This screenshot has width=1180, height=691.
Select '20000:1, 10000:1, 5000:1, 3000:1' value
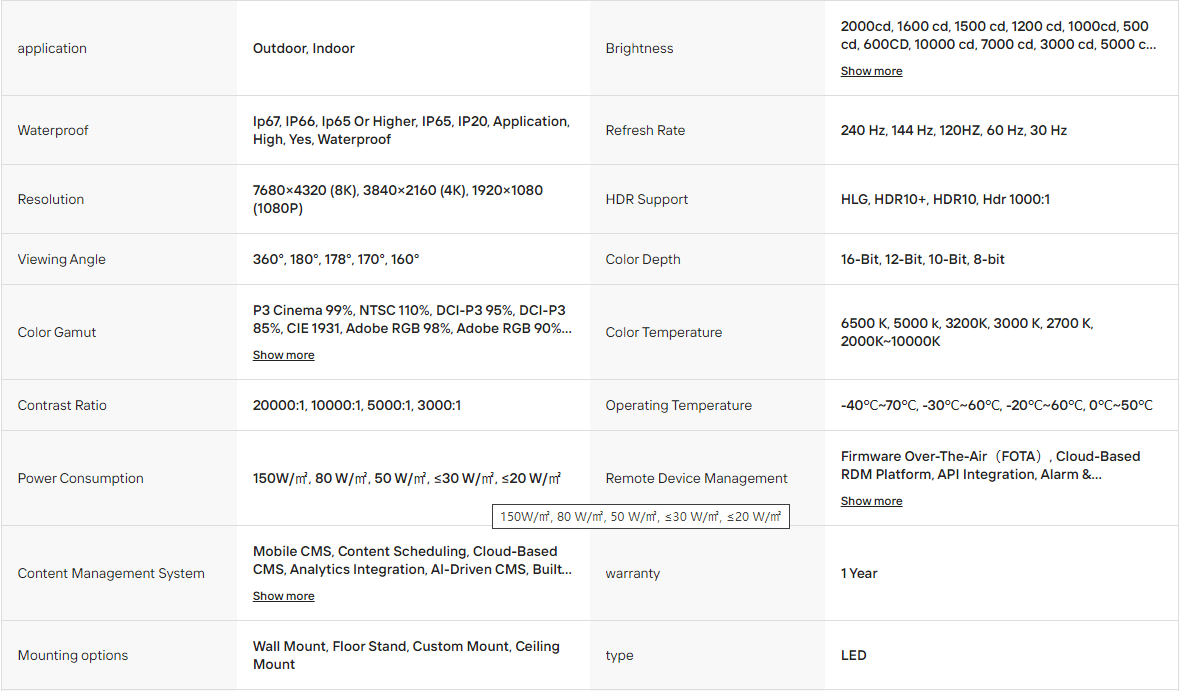[x=357, y=405]
